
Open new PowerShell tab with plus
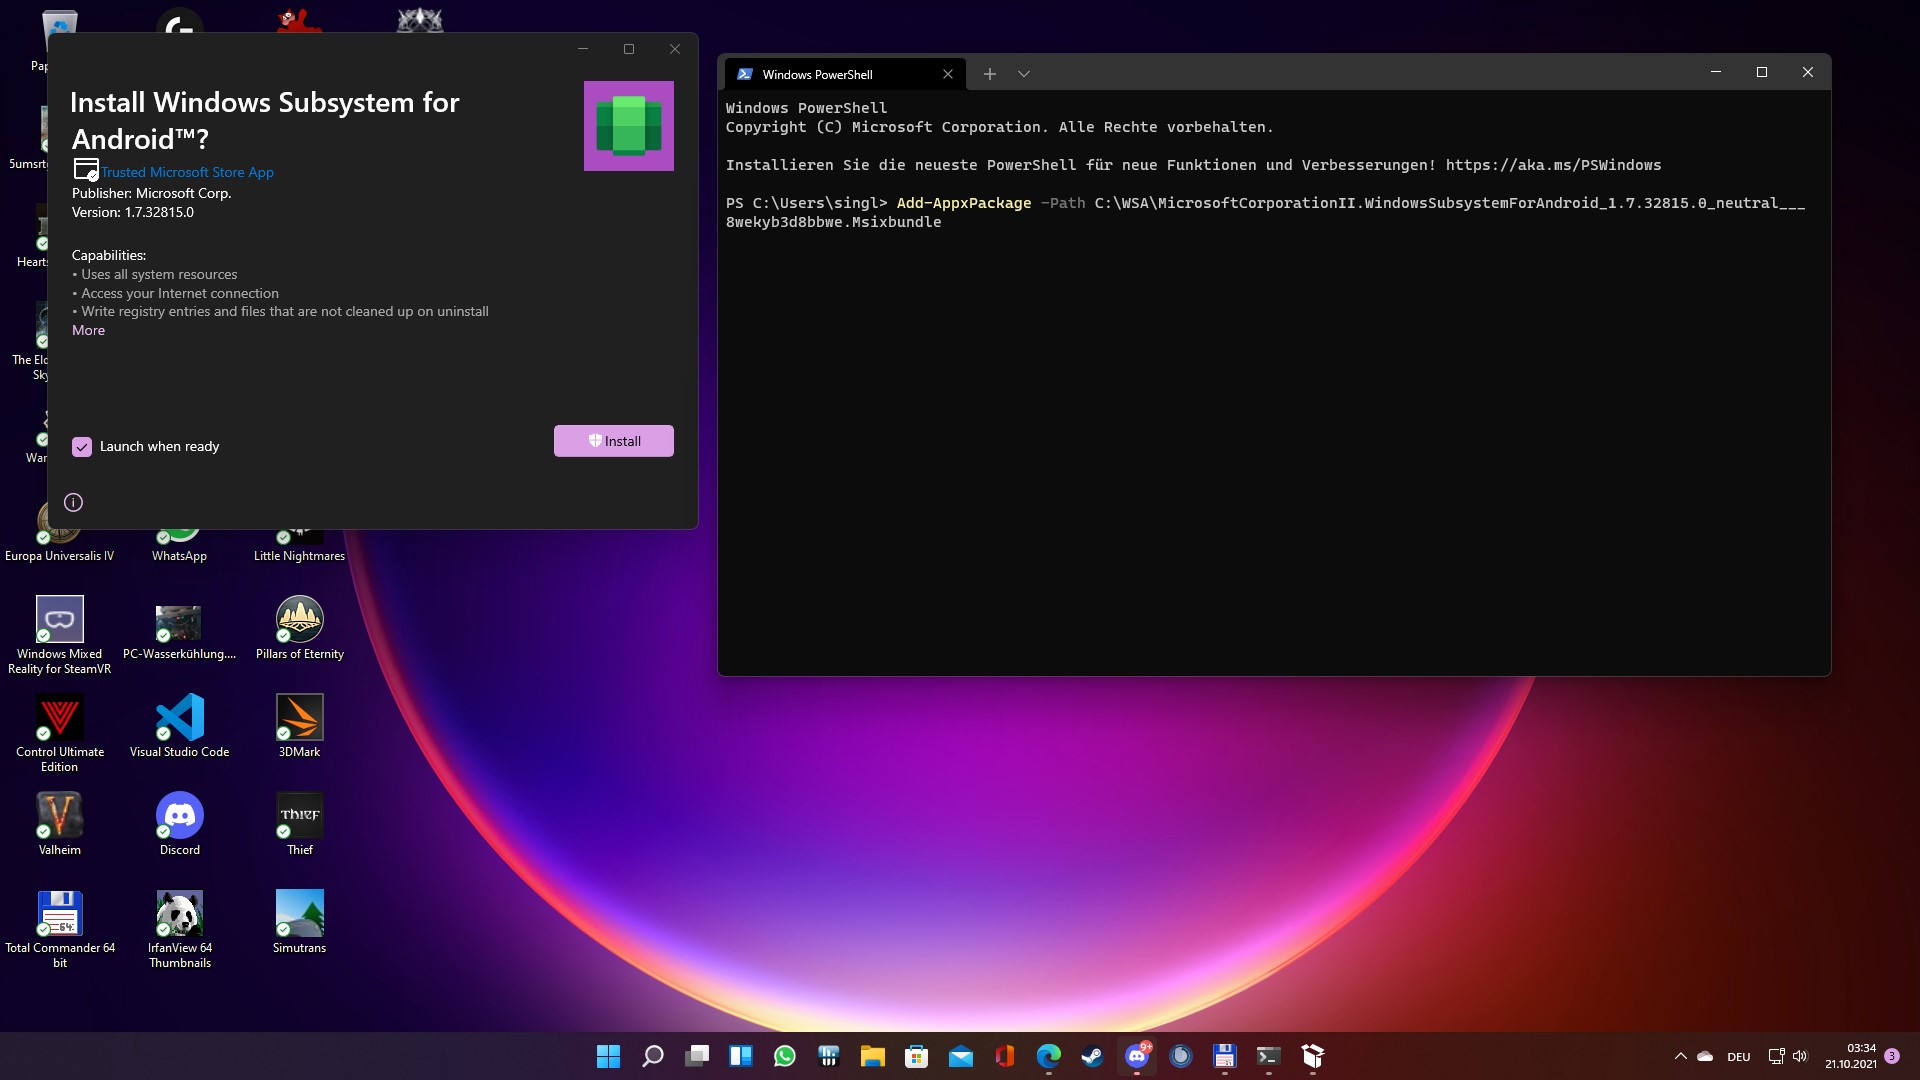(989, 74)
